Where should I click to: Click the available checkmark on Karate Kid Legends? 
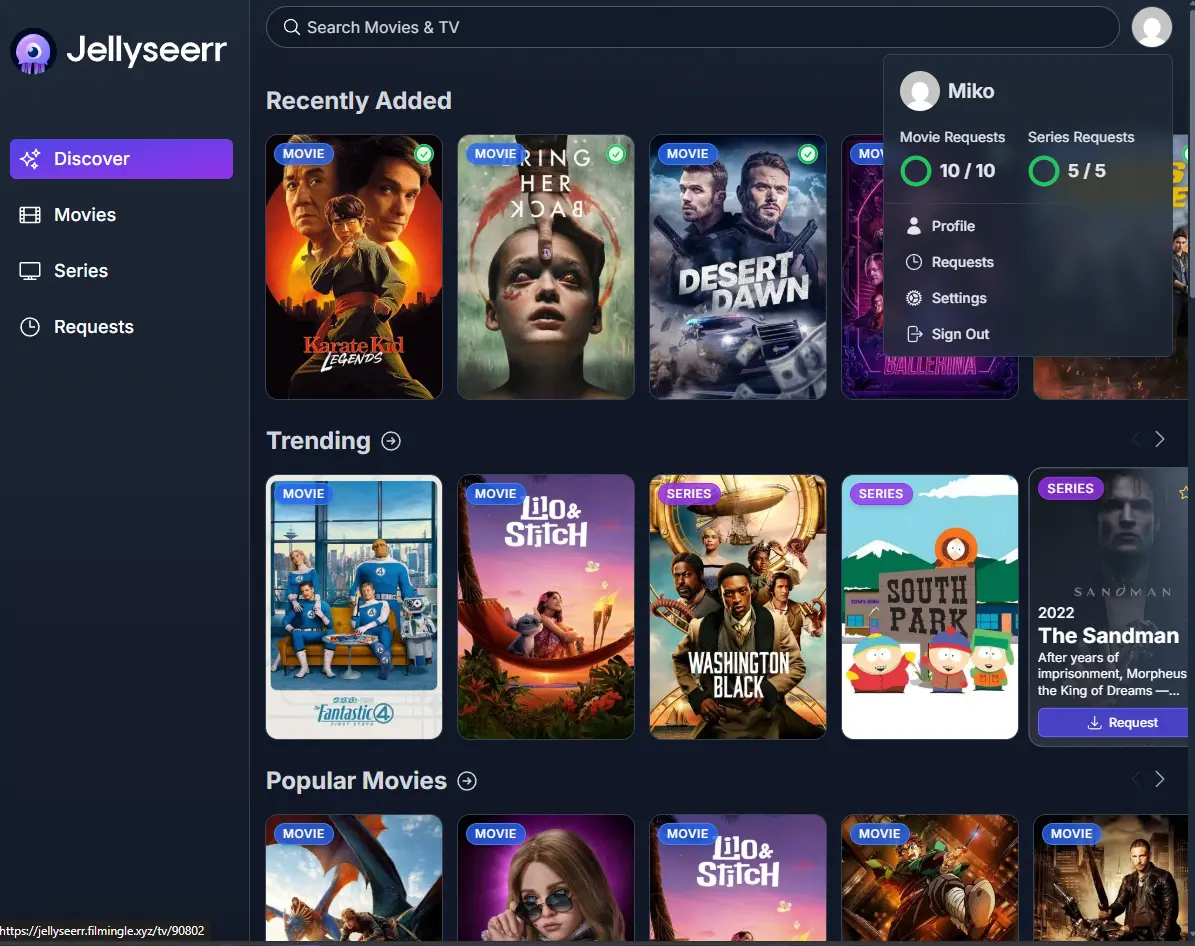click(424, 154)
